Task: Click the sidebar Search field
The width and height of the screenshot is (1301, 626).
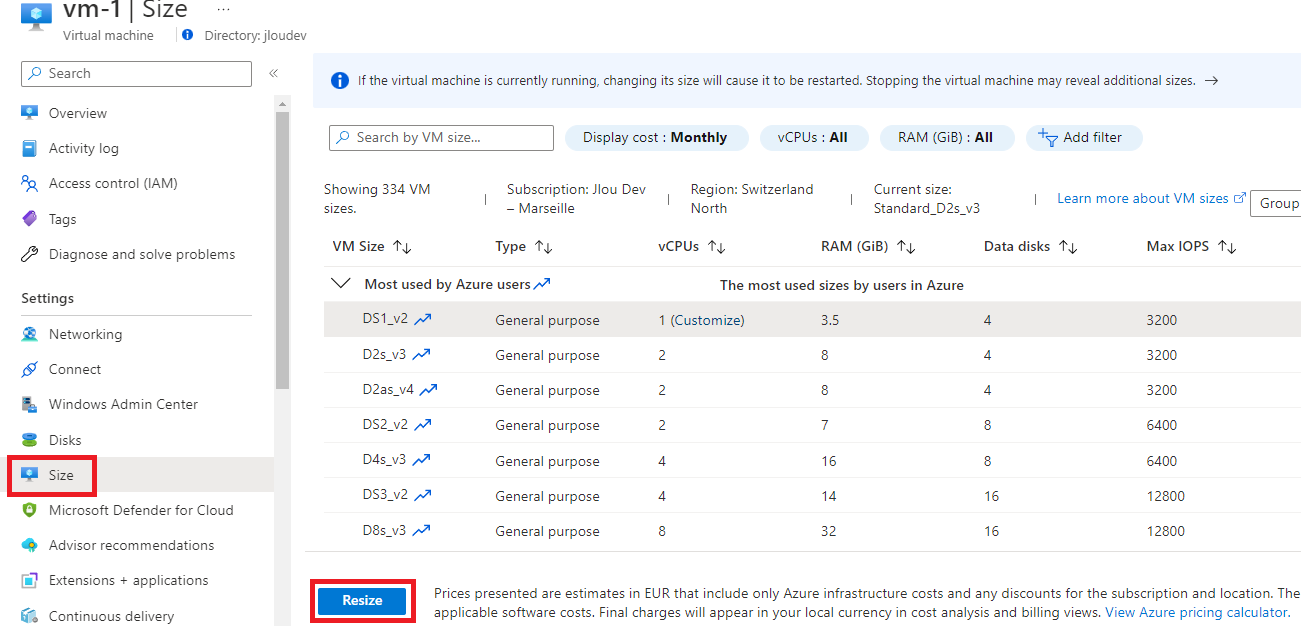Action: 136,74
